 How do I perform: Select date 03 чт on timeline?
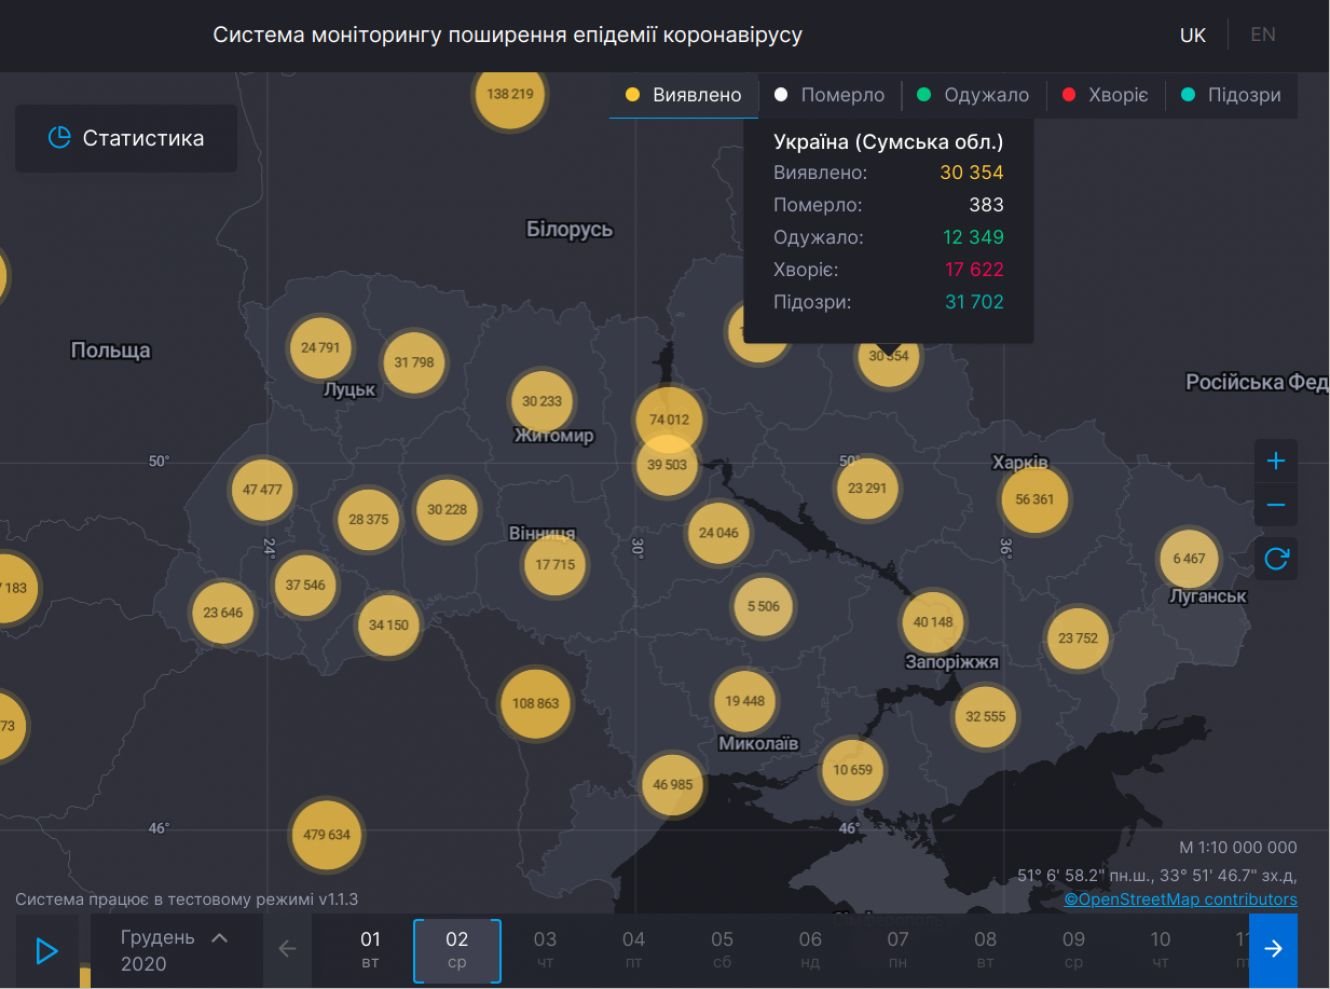[x=545, y=949]
